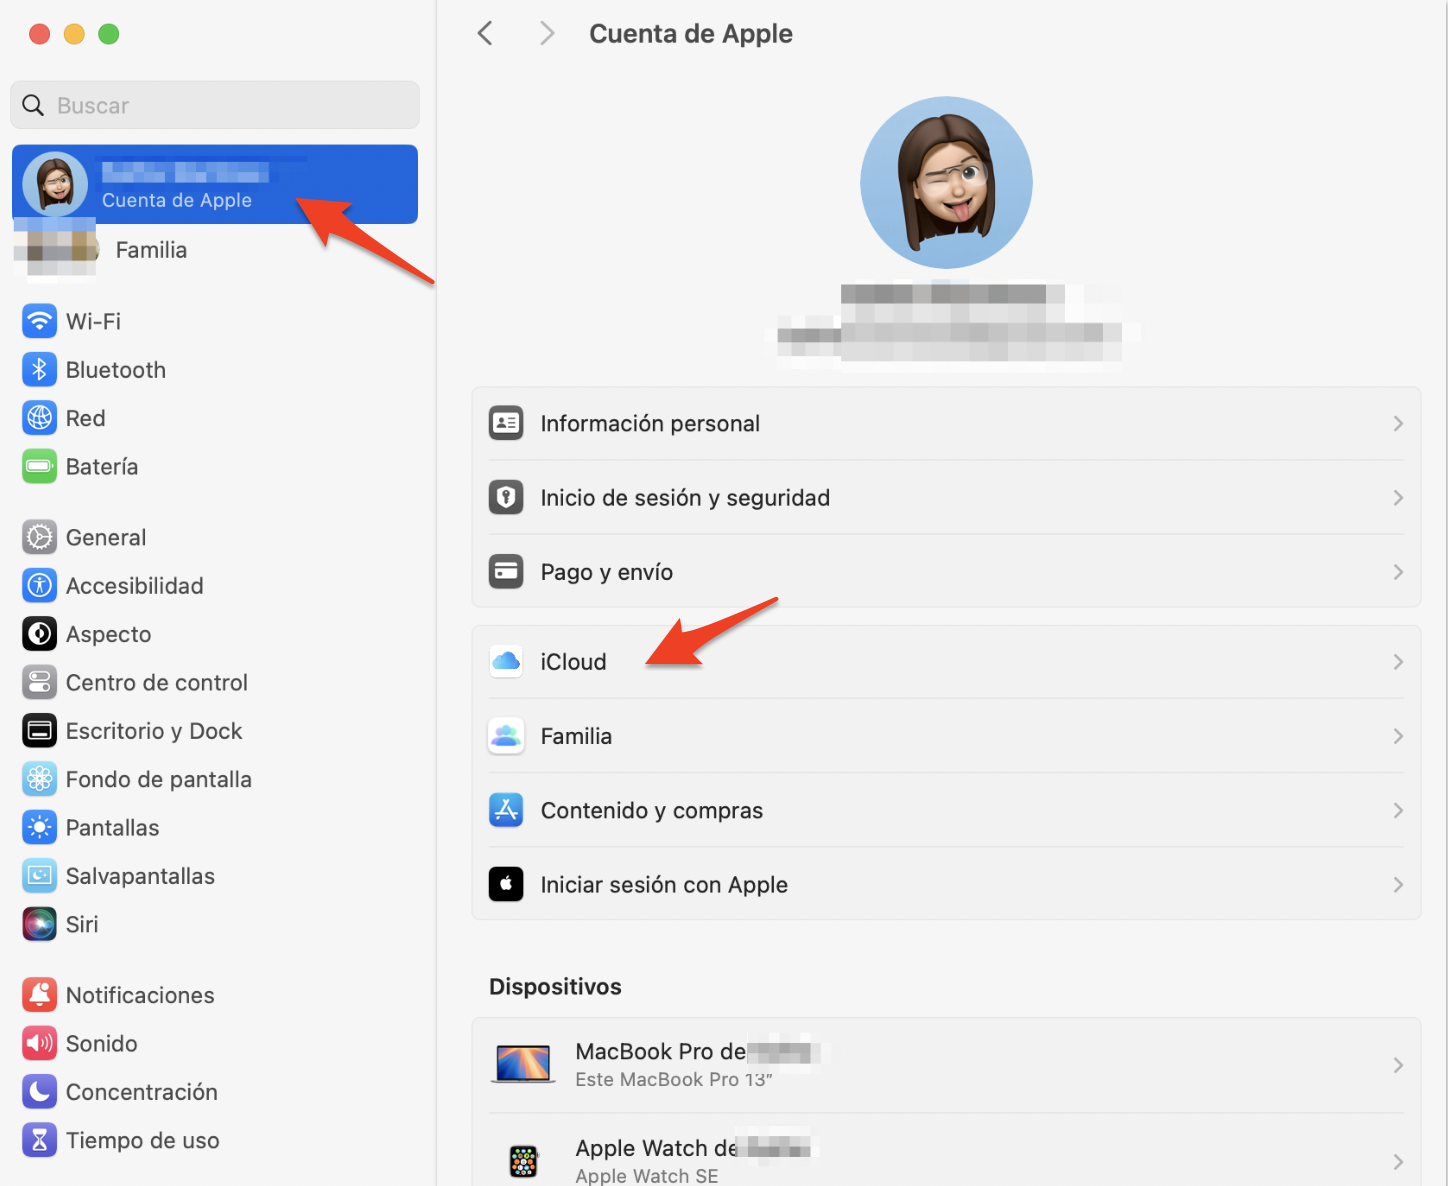This screenshot has height=1186, width=1448.
Task: Expand Información personal chevron
Action: tap(1398, 423)
